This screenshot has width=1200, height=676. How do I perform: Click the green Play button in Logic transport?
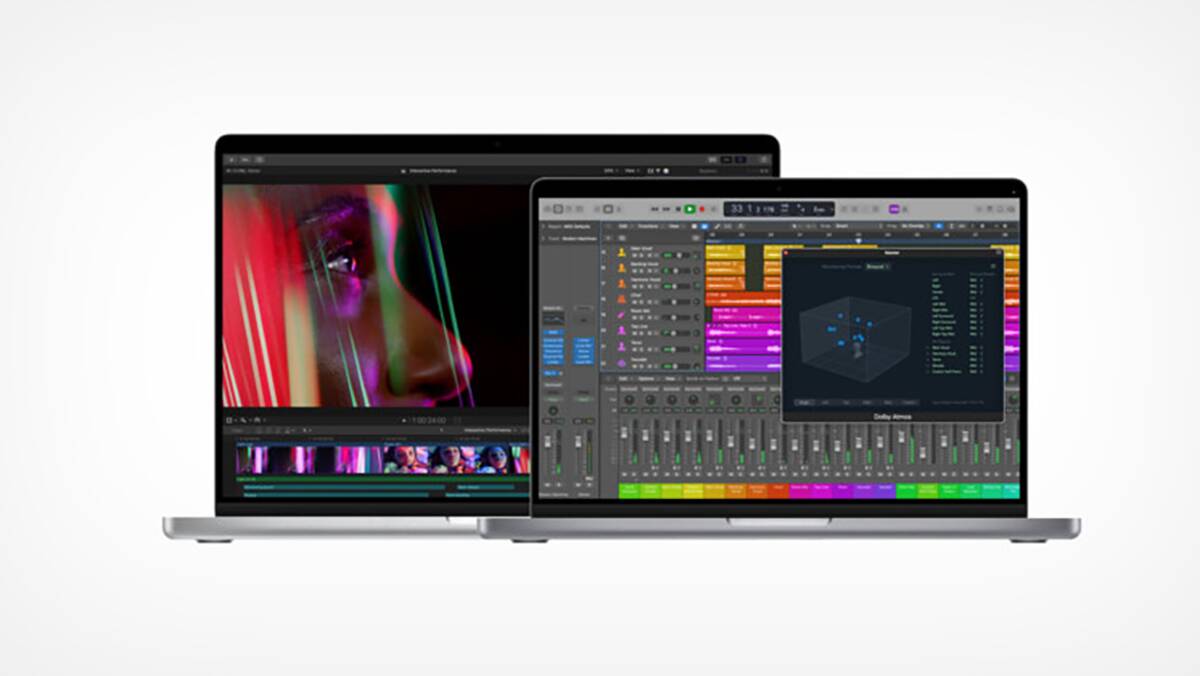click(x=689, y=209)
